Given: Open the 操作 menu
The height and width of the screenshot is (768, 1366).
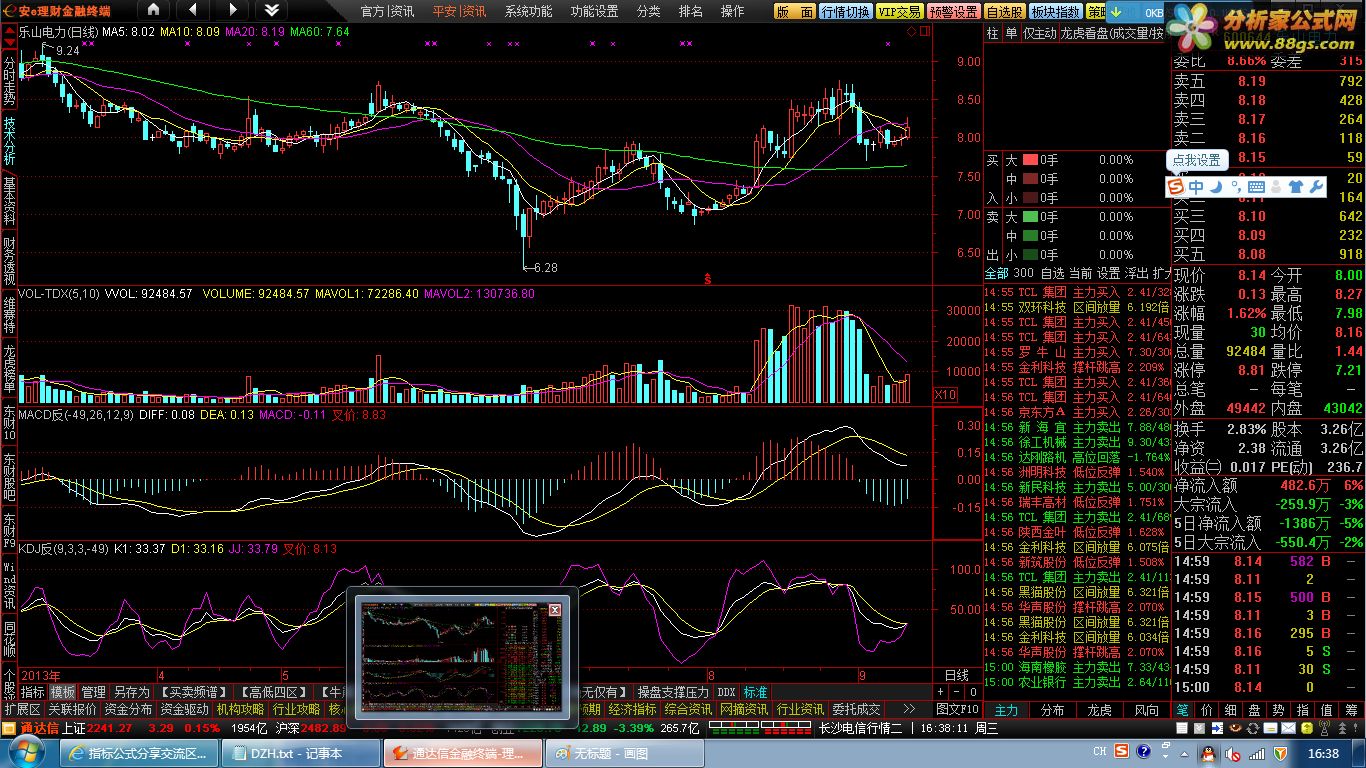Looking at the screenshot, I should pos(732,11).
